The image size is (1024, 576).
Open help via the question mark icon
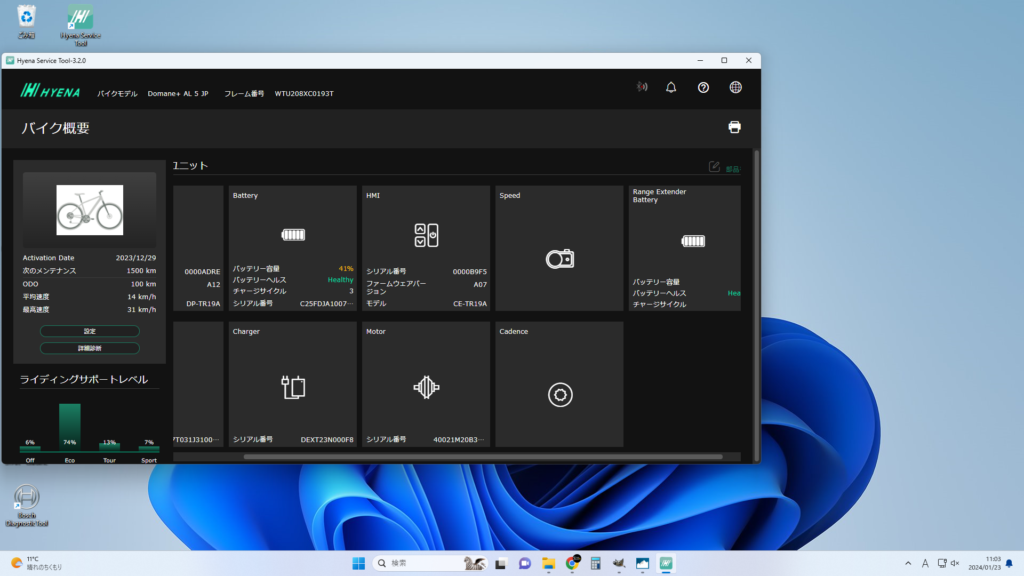pyautogui.click(x=703, y=88)
